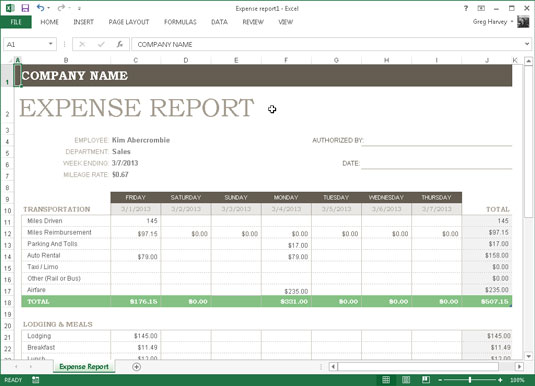
Task: Click the horizontal scrollbar right arrow
Action: pyautogui.click(x=519, y=367)
